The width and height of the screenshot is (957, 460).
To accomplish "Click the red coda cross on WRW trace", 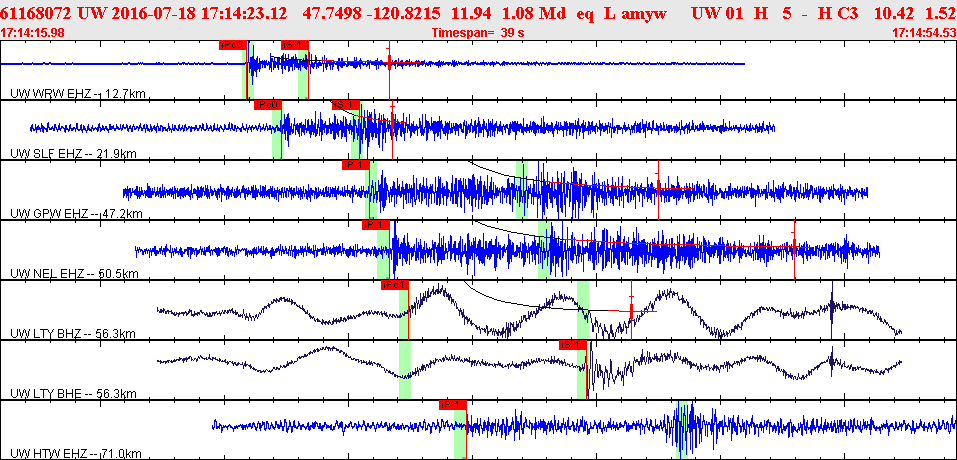I will click(x=389, y=62).
